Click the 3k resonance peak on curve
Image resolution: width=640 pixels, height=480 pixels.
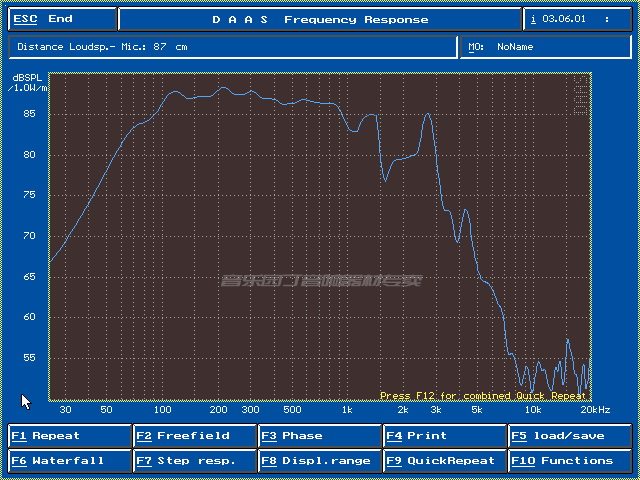pyautogui.click(x=427, y=114)
